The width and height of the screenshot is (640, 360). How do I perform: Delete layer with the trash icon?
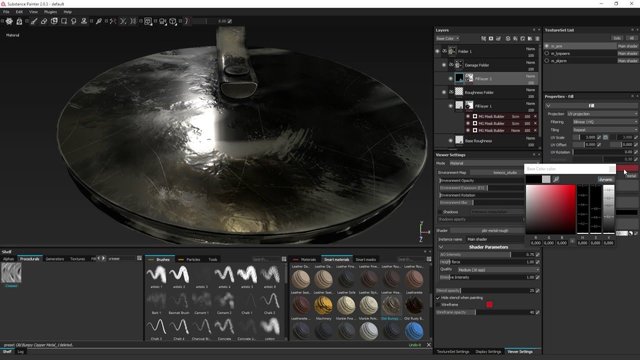[x=537, y=38]
